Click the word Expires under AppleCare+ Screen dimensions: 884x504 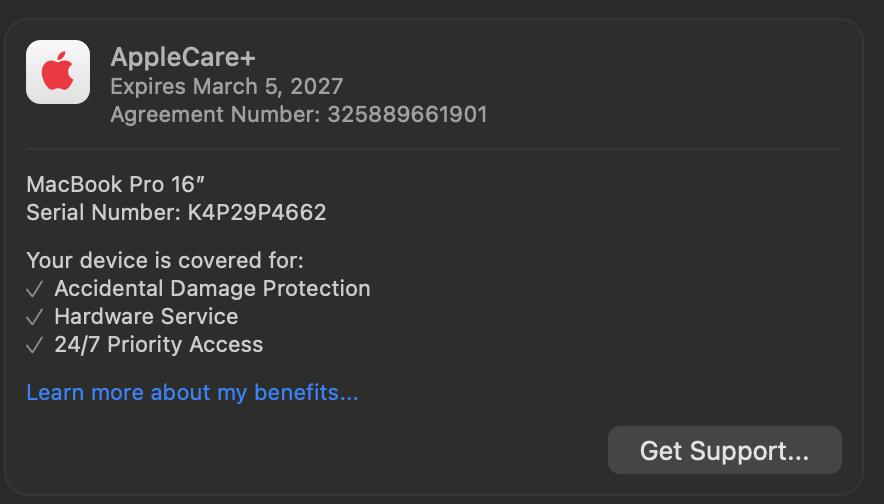click(x=148, y=86)
